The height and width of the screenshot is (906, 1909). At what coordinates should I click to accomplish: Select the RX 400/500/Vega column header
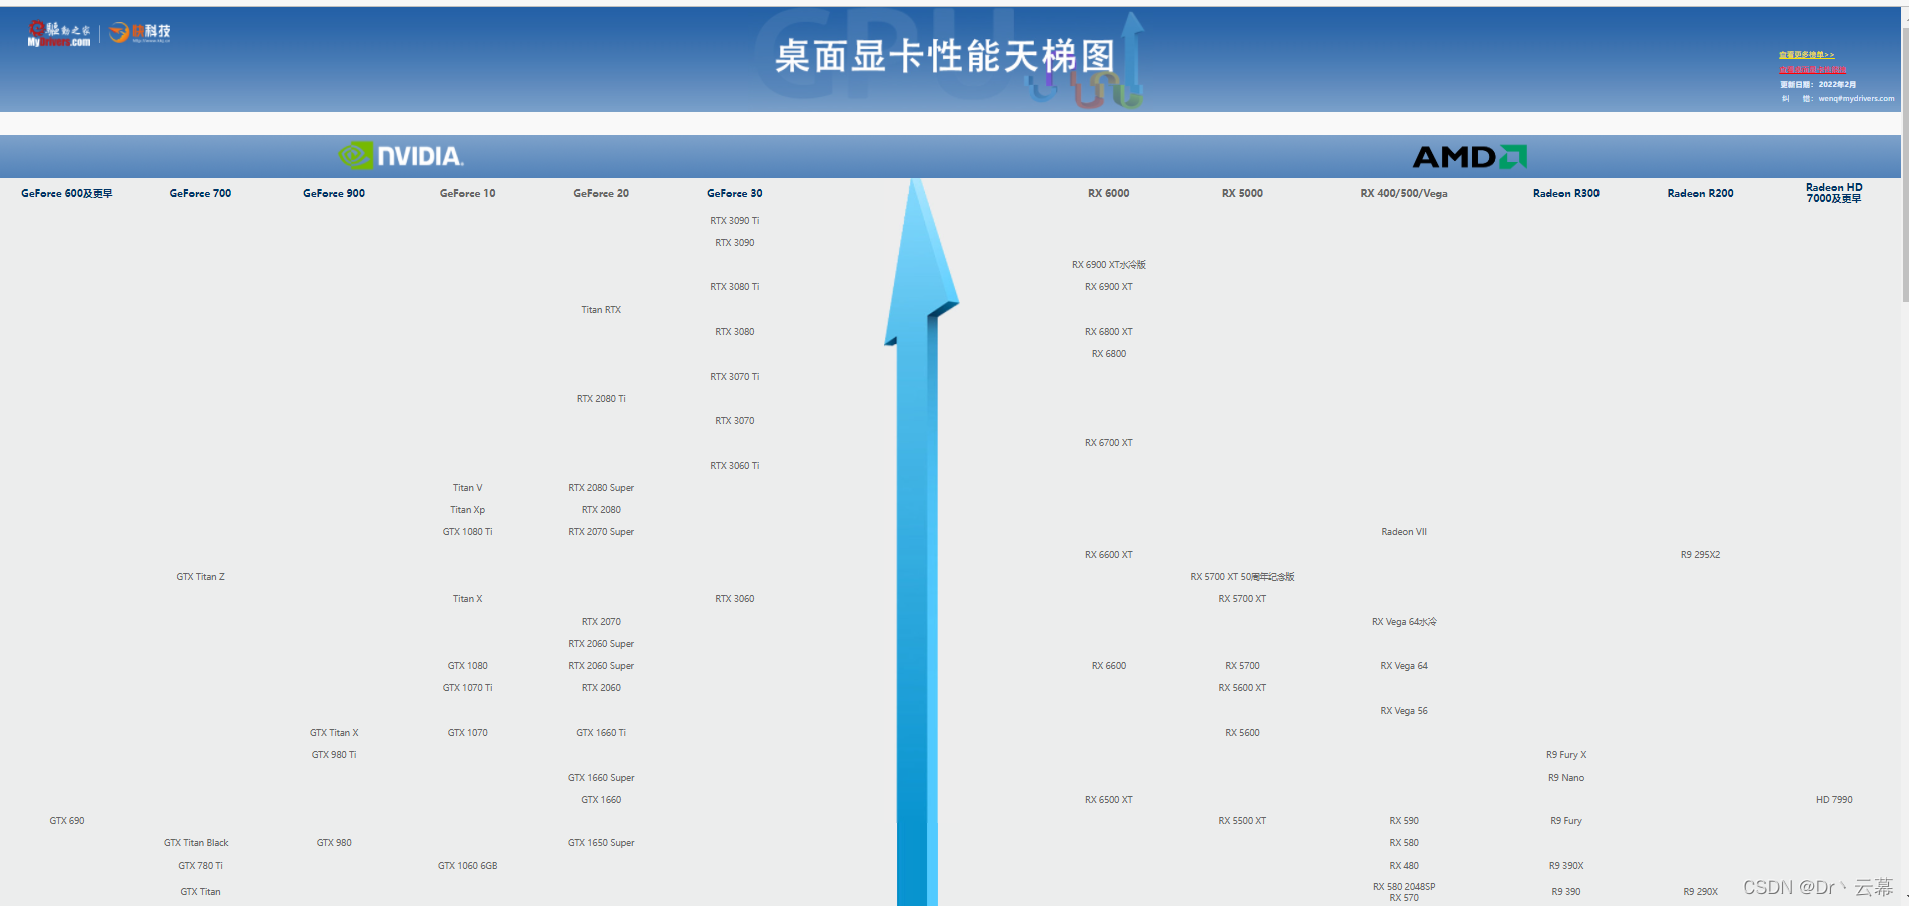(x=1404, y=193)
